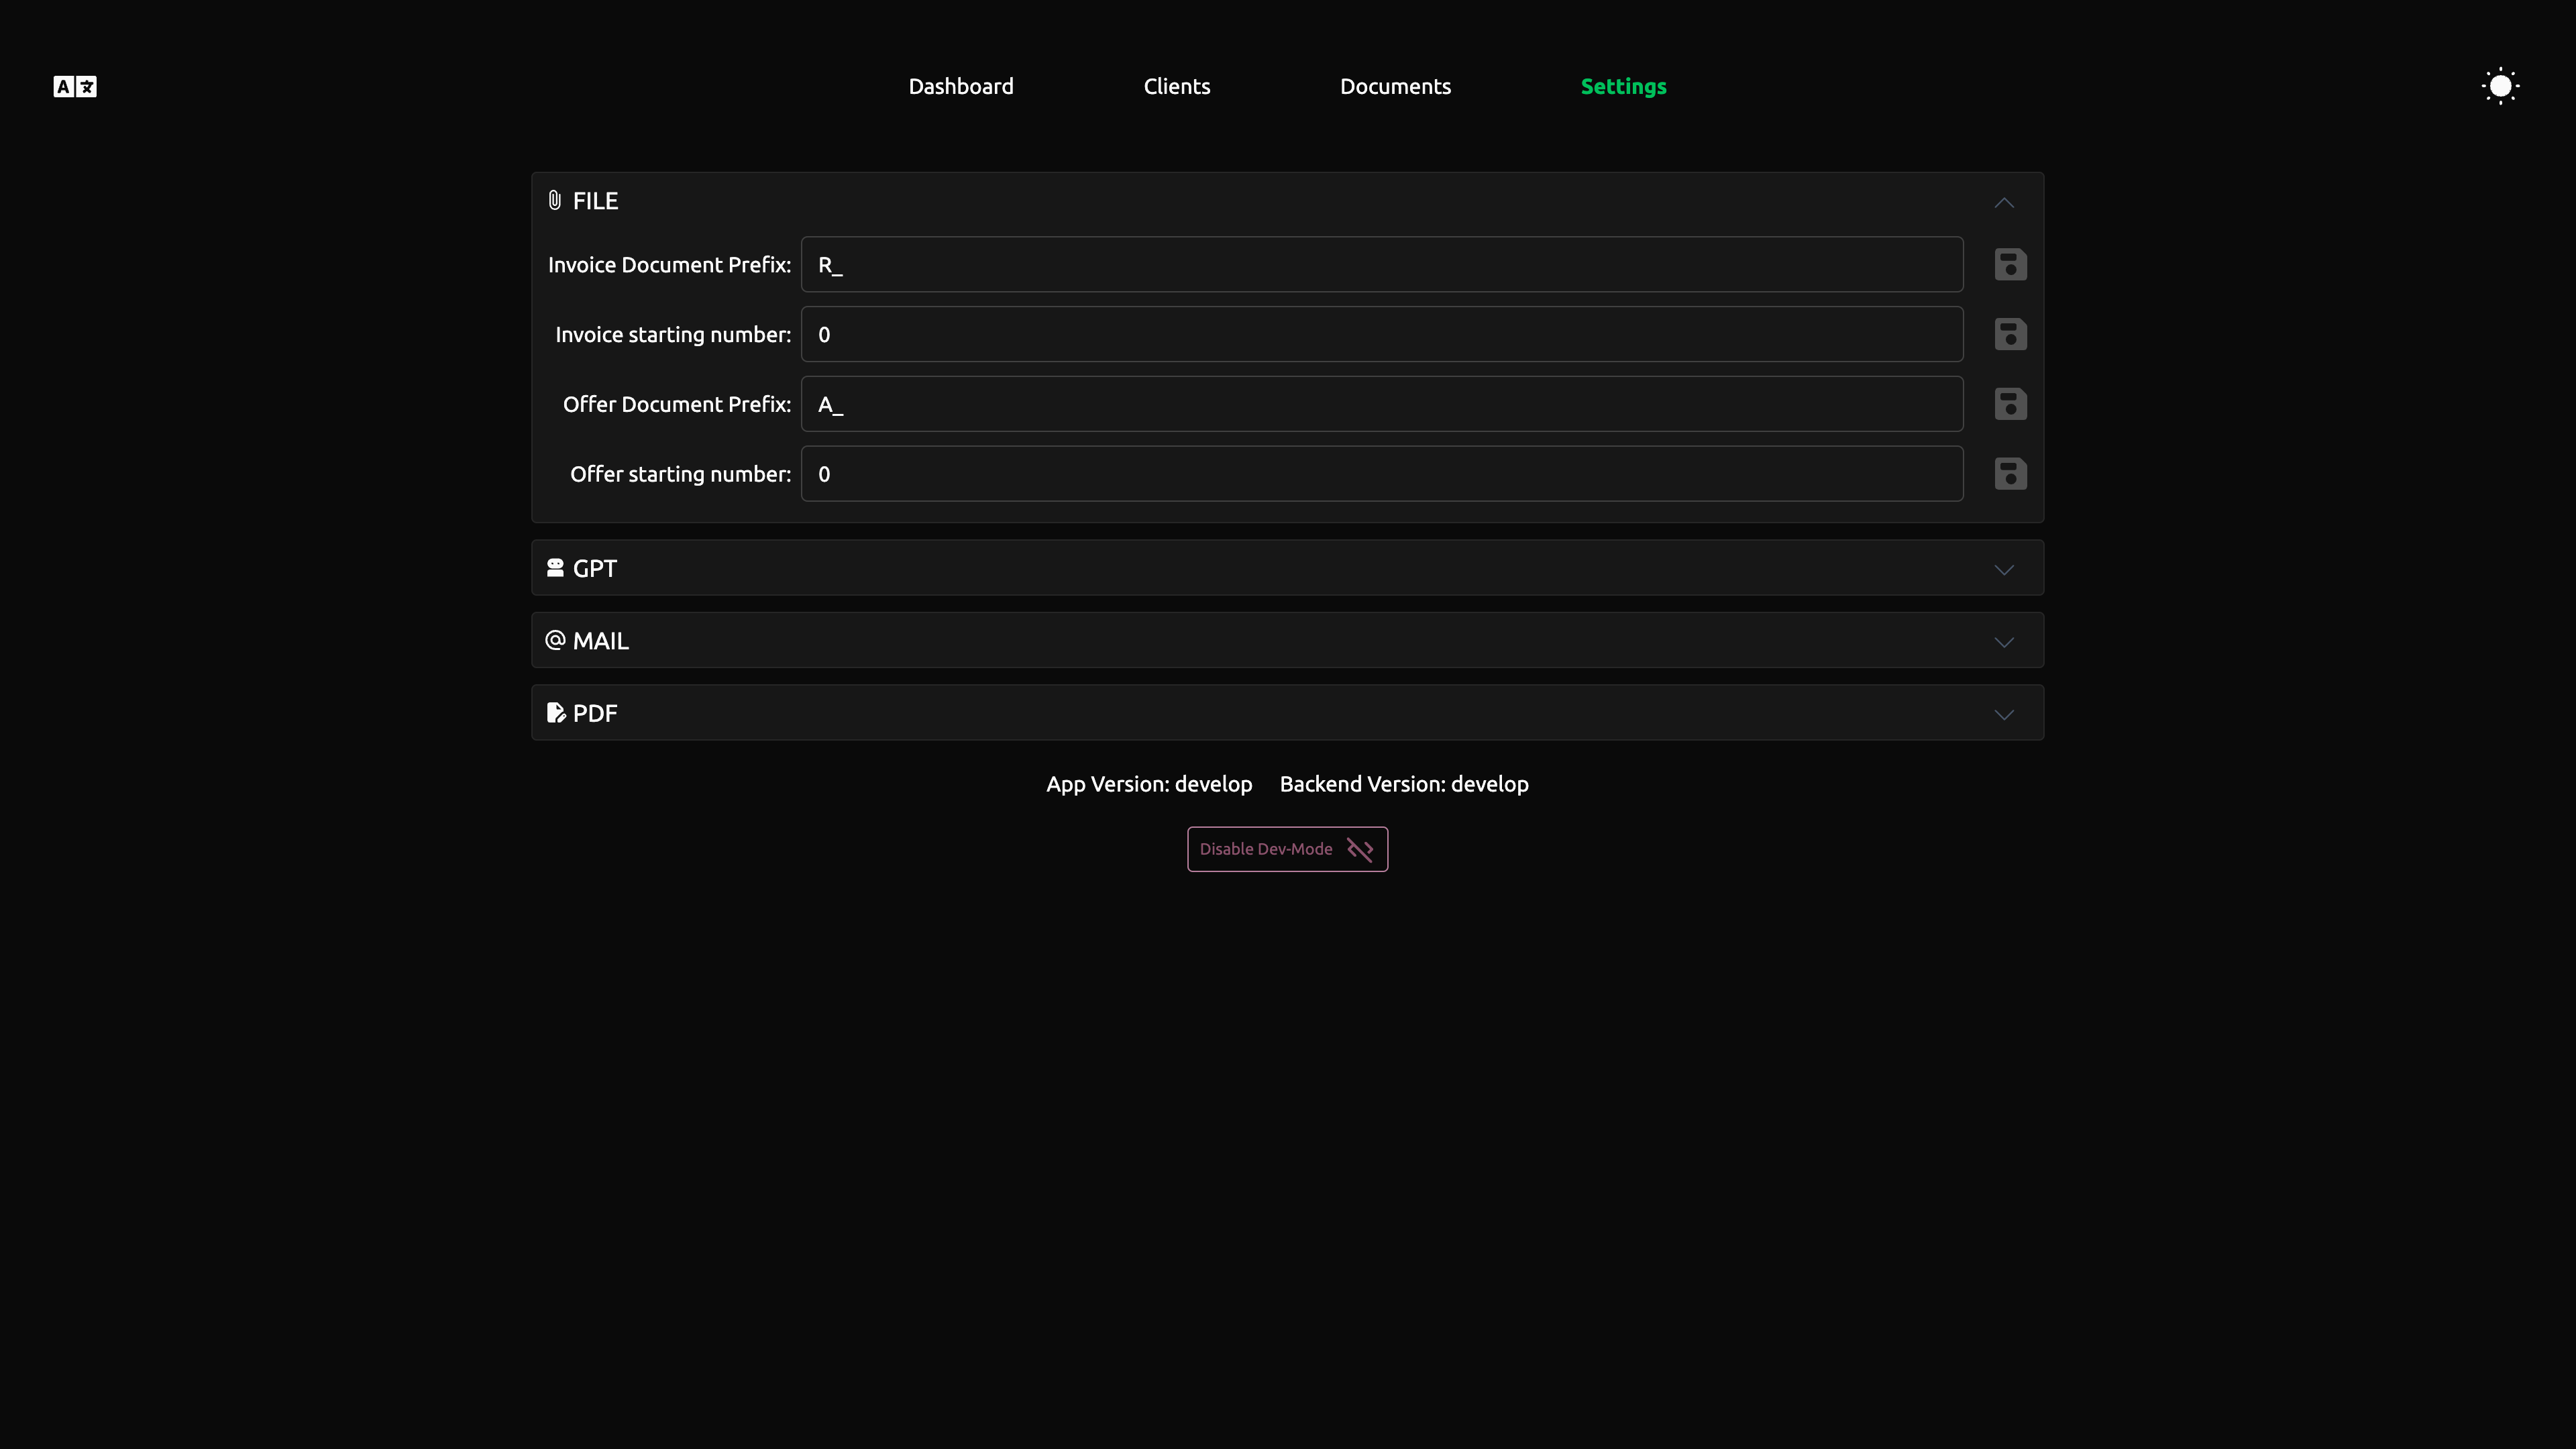Click 'Invoice starting number:' label

coord(673,335)
